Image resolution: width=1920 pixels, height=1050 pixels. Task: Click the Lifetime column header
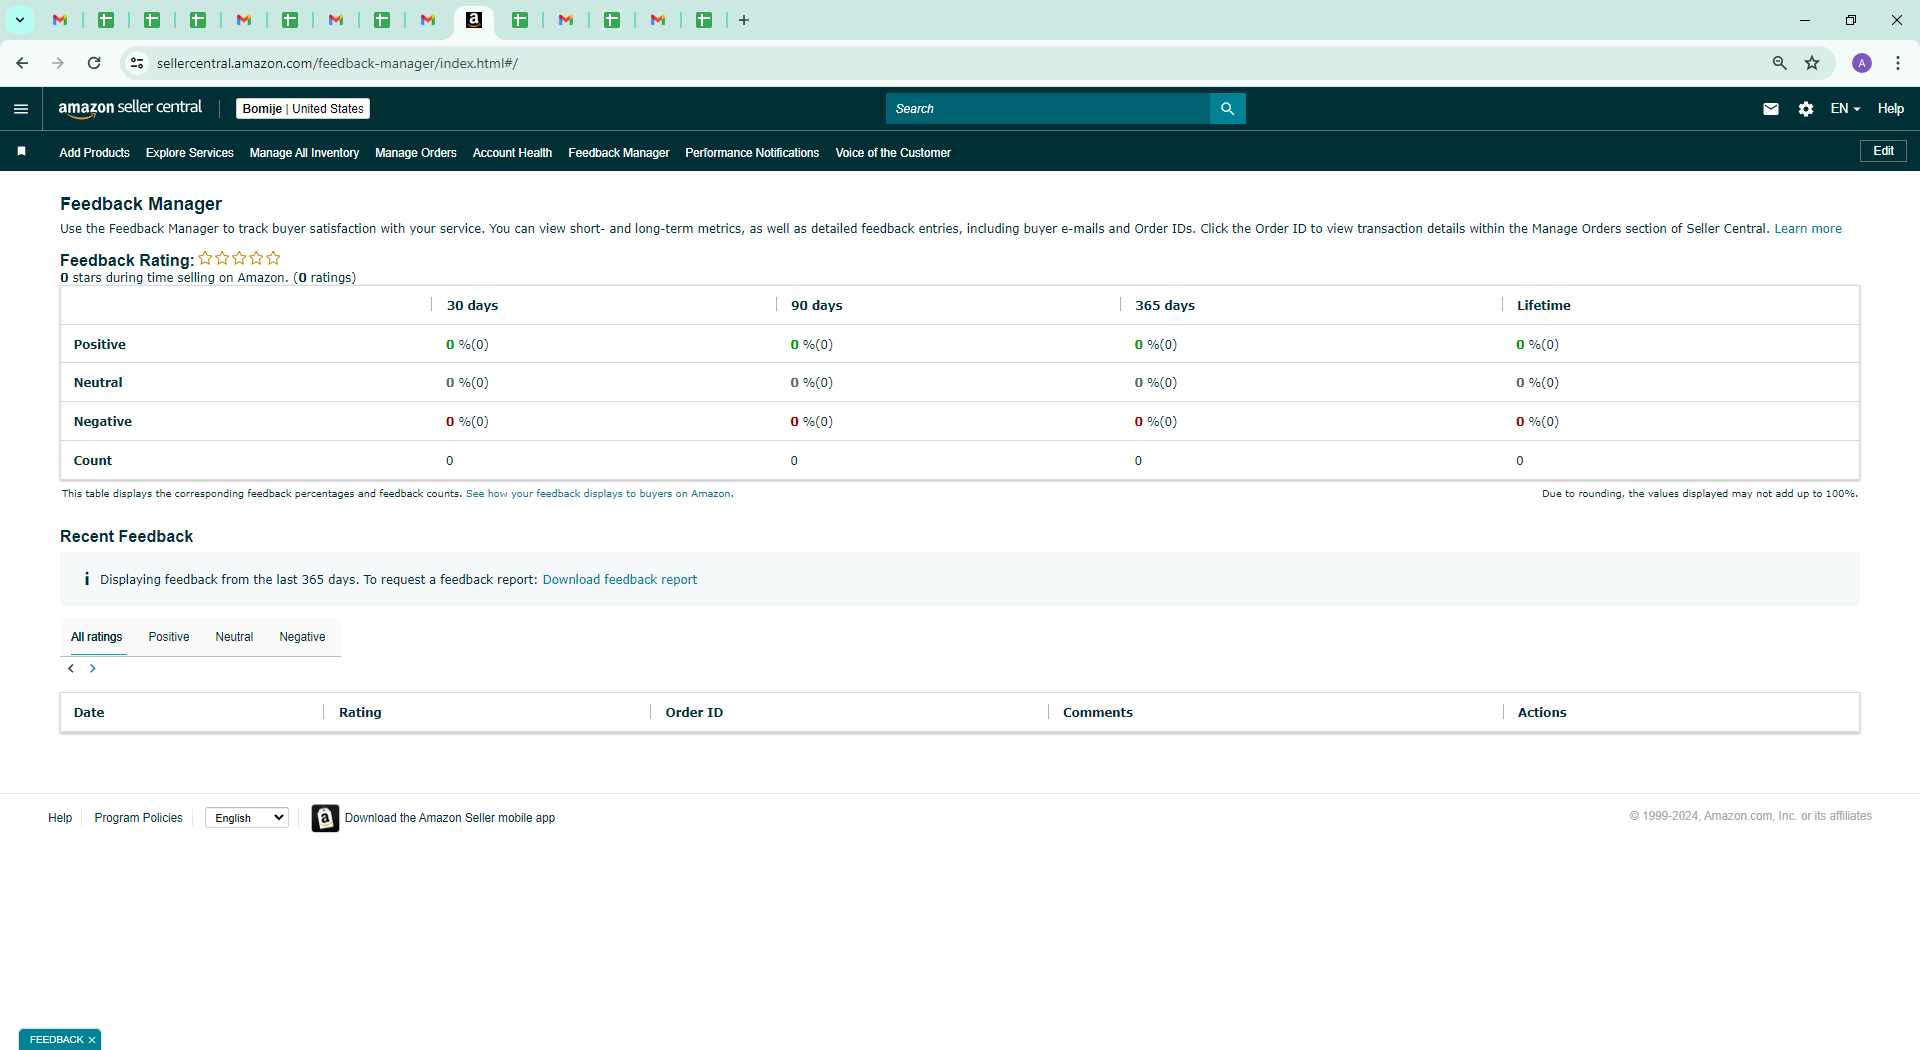(x=1543, y=306)
